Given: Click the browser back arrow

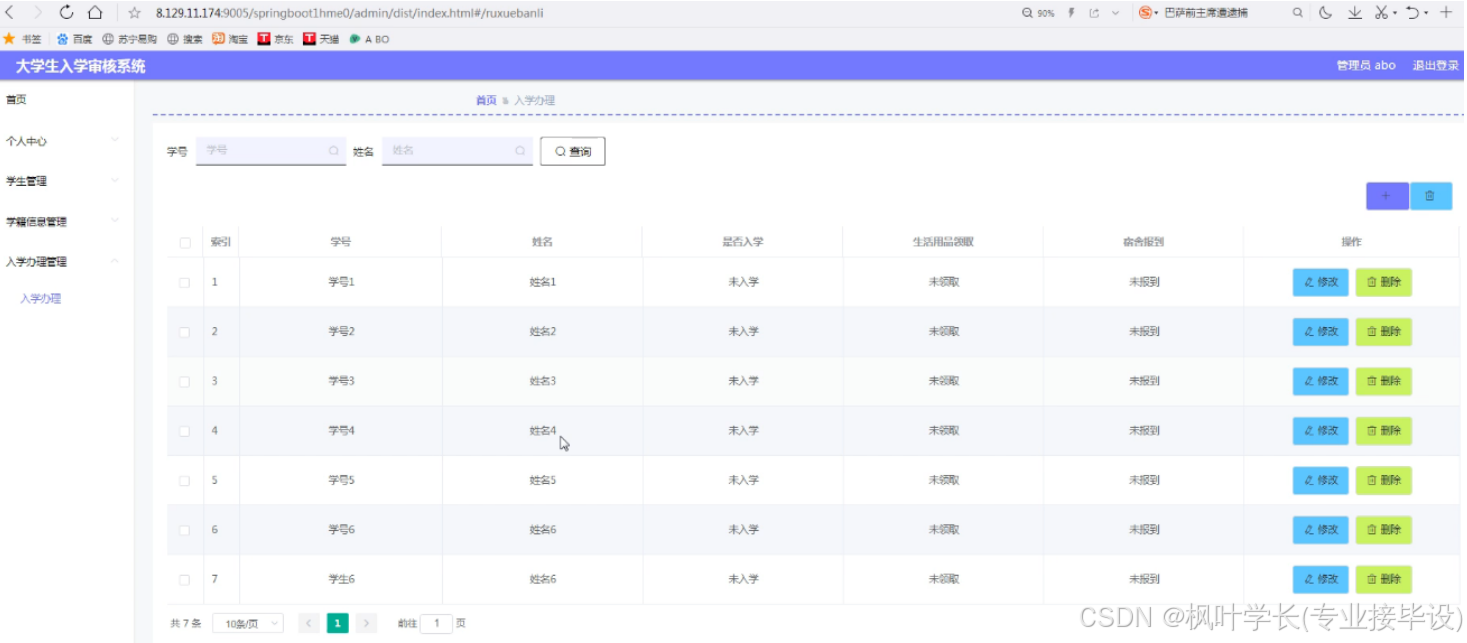Looking at the screenshot, I should coord(10,12).
